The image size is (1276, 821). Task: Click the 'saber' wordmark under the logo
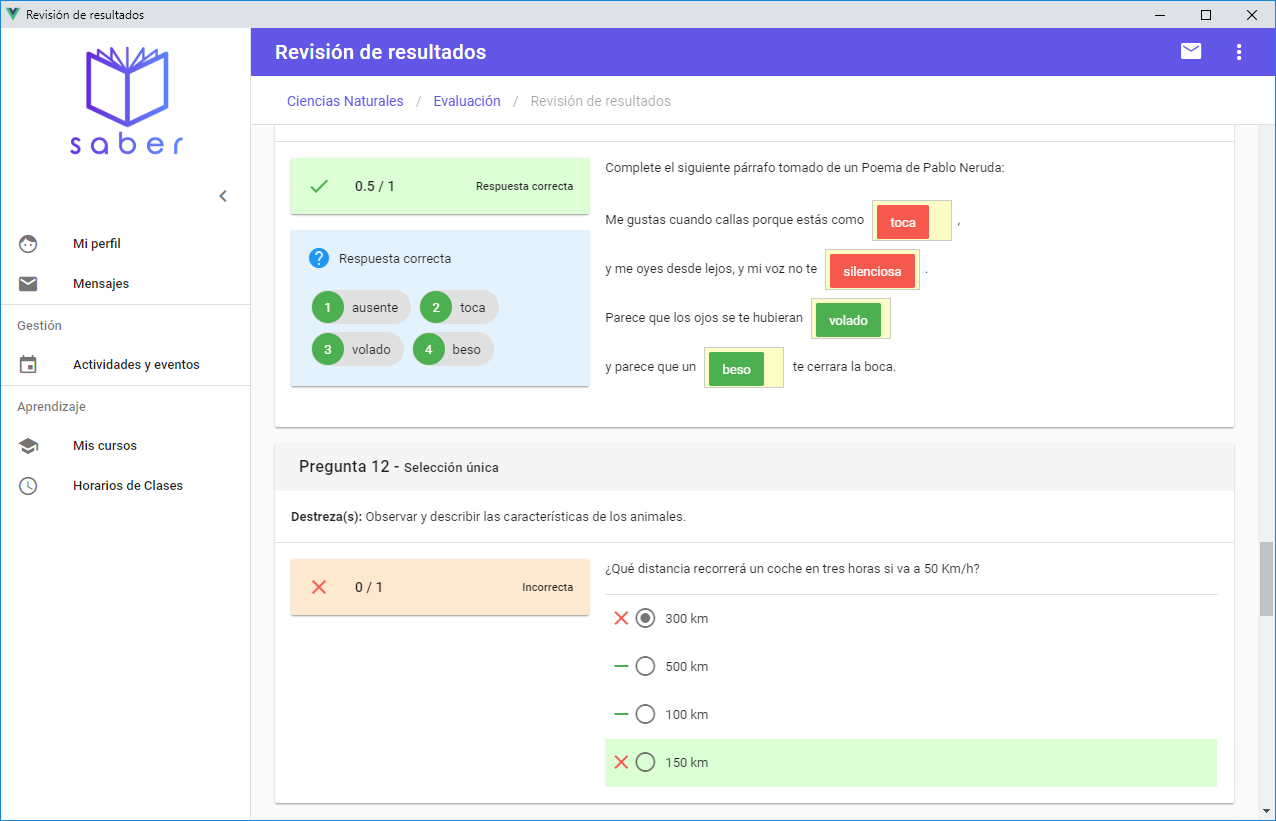126,145
